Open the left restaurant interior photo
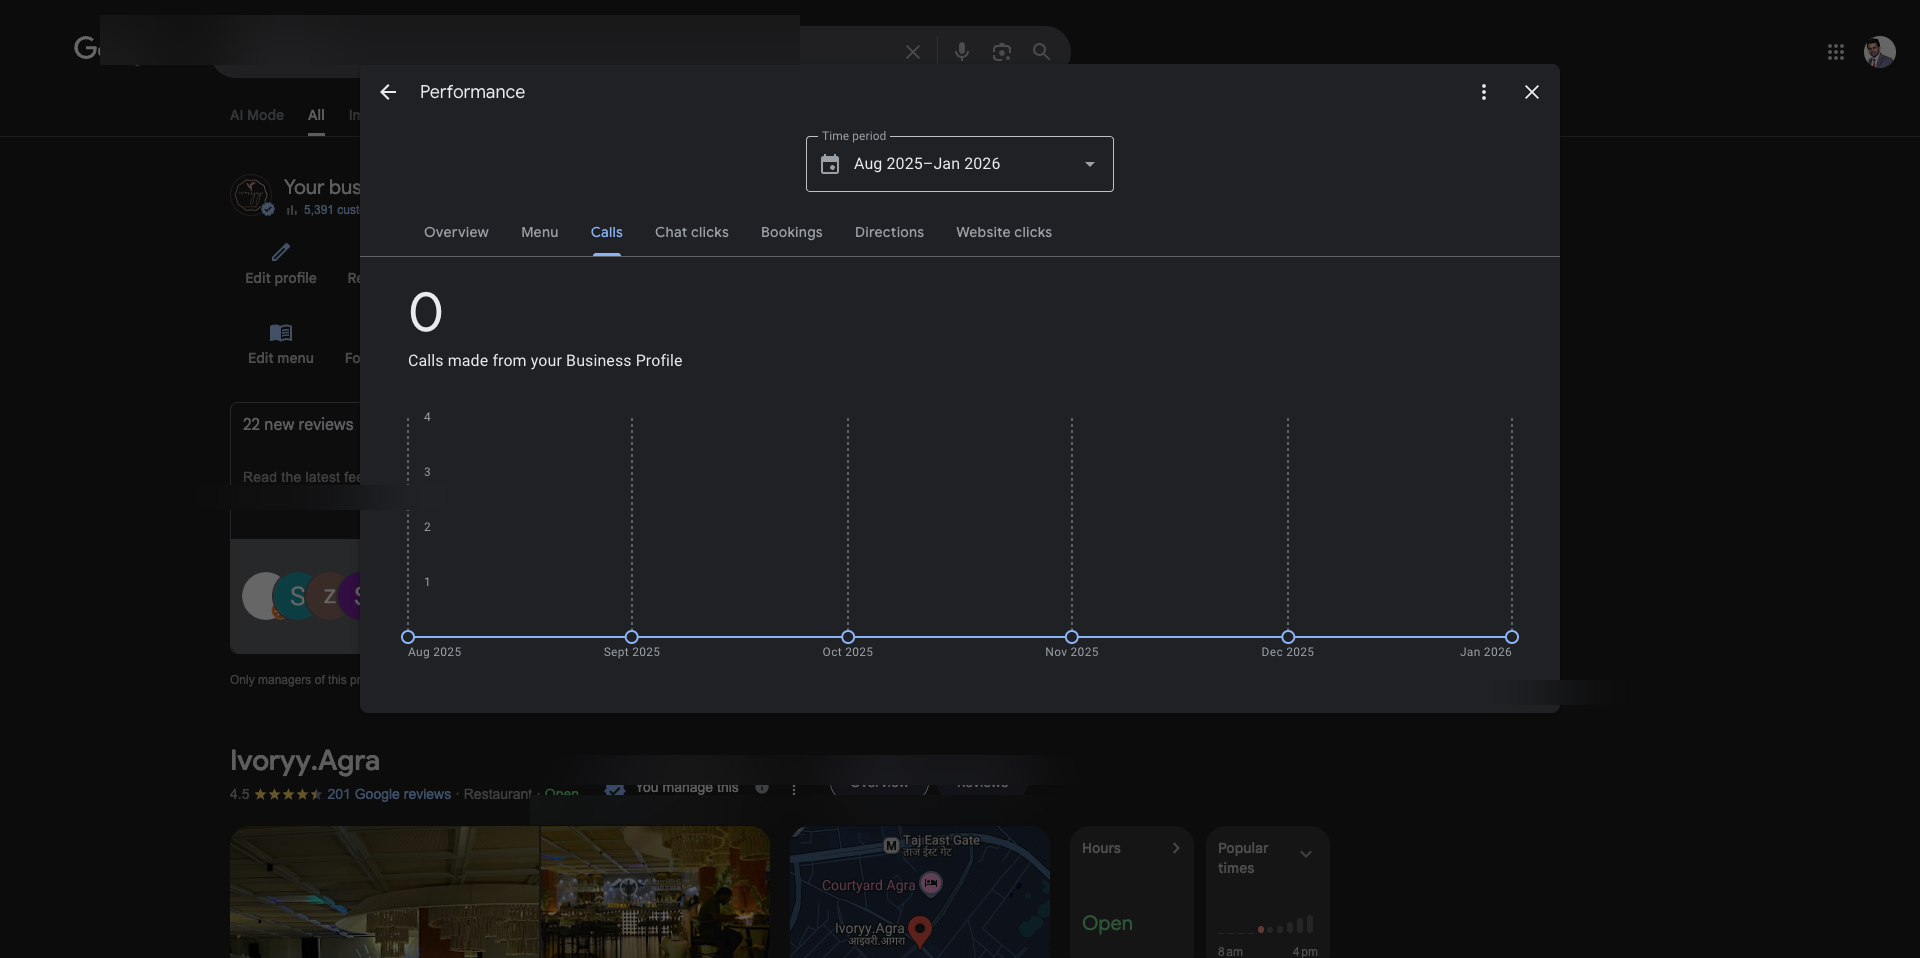Screen dimensions: 1920x958 tap(385, 892)
